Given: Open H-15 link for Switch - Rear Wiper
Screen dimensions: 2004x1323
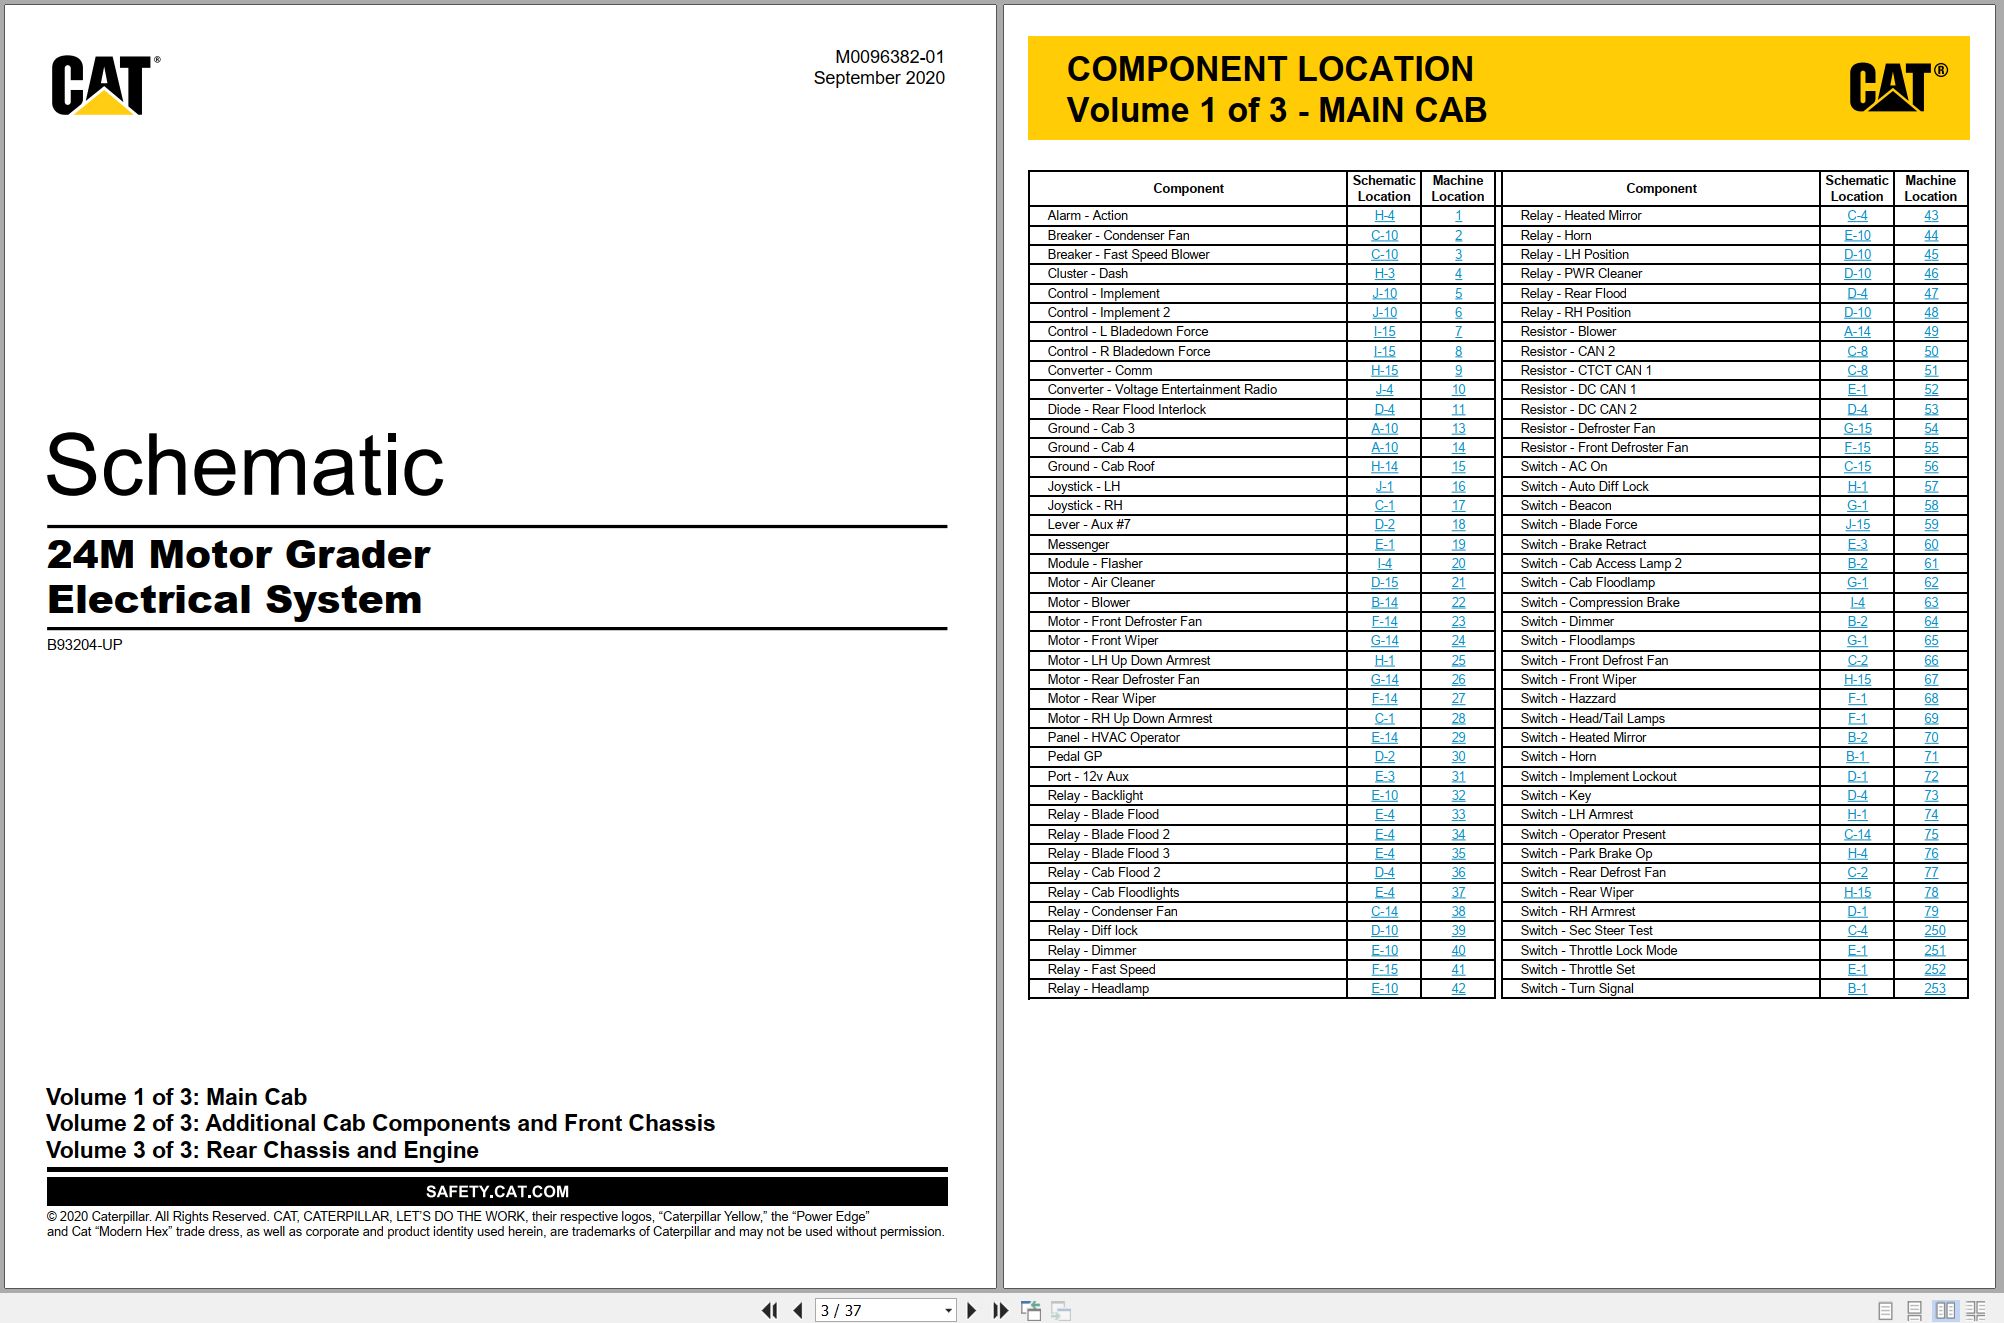Looking at the screenshot, I should [1857, 893].
